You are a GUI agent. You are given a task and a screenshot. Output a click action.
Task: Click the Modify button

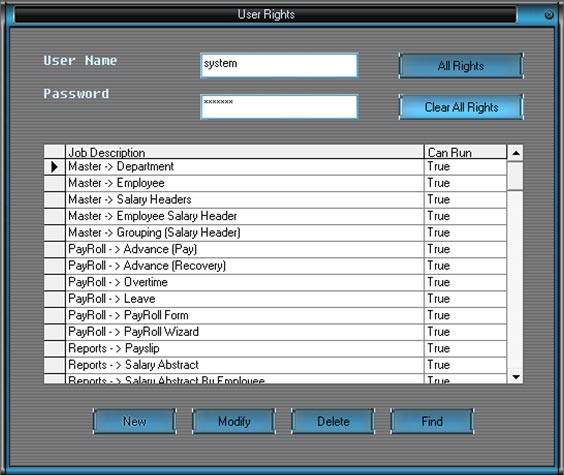click(x=234, y=421)
